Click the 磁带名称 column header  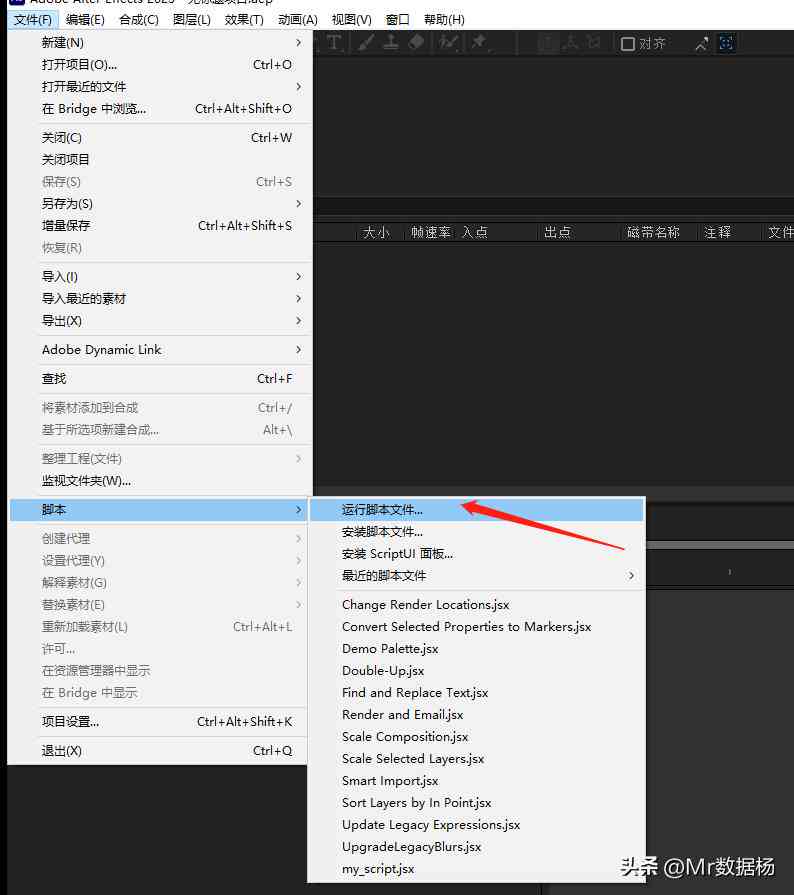pos(654,232)
